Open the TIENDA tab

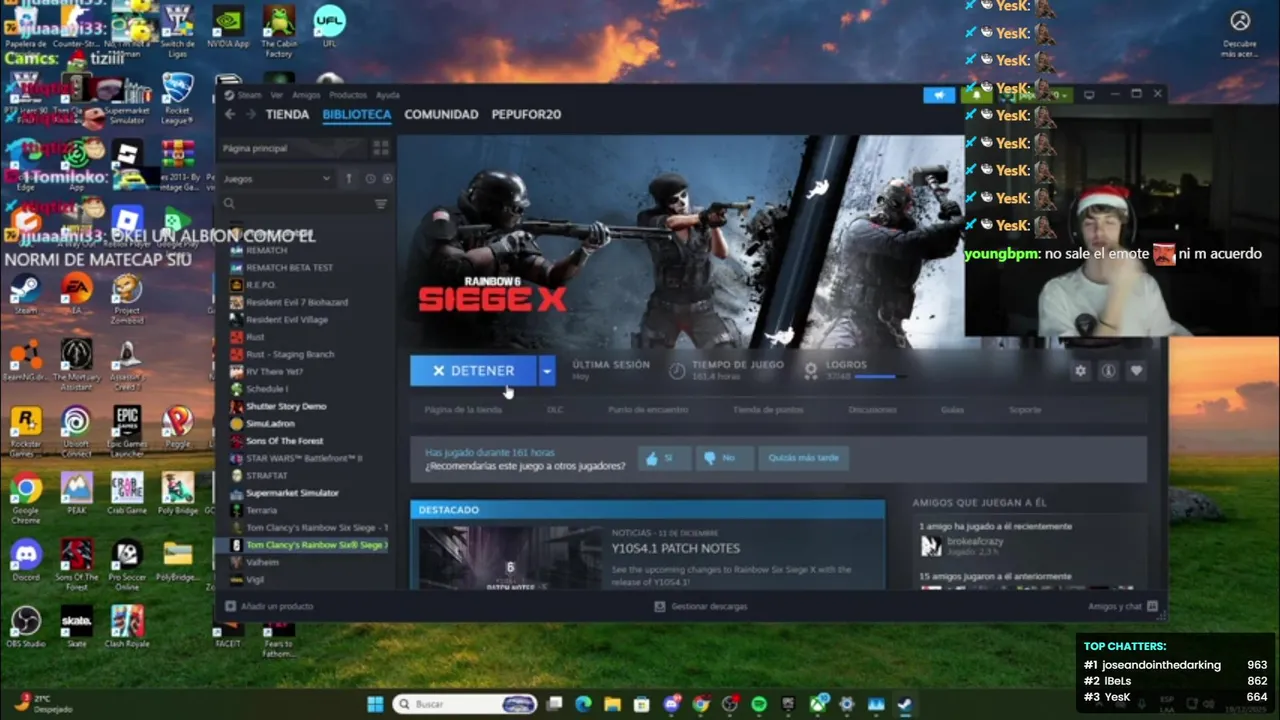tap(287, 114)
